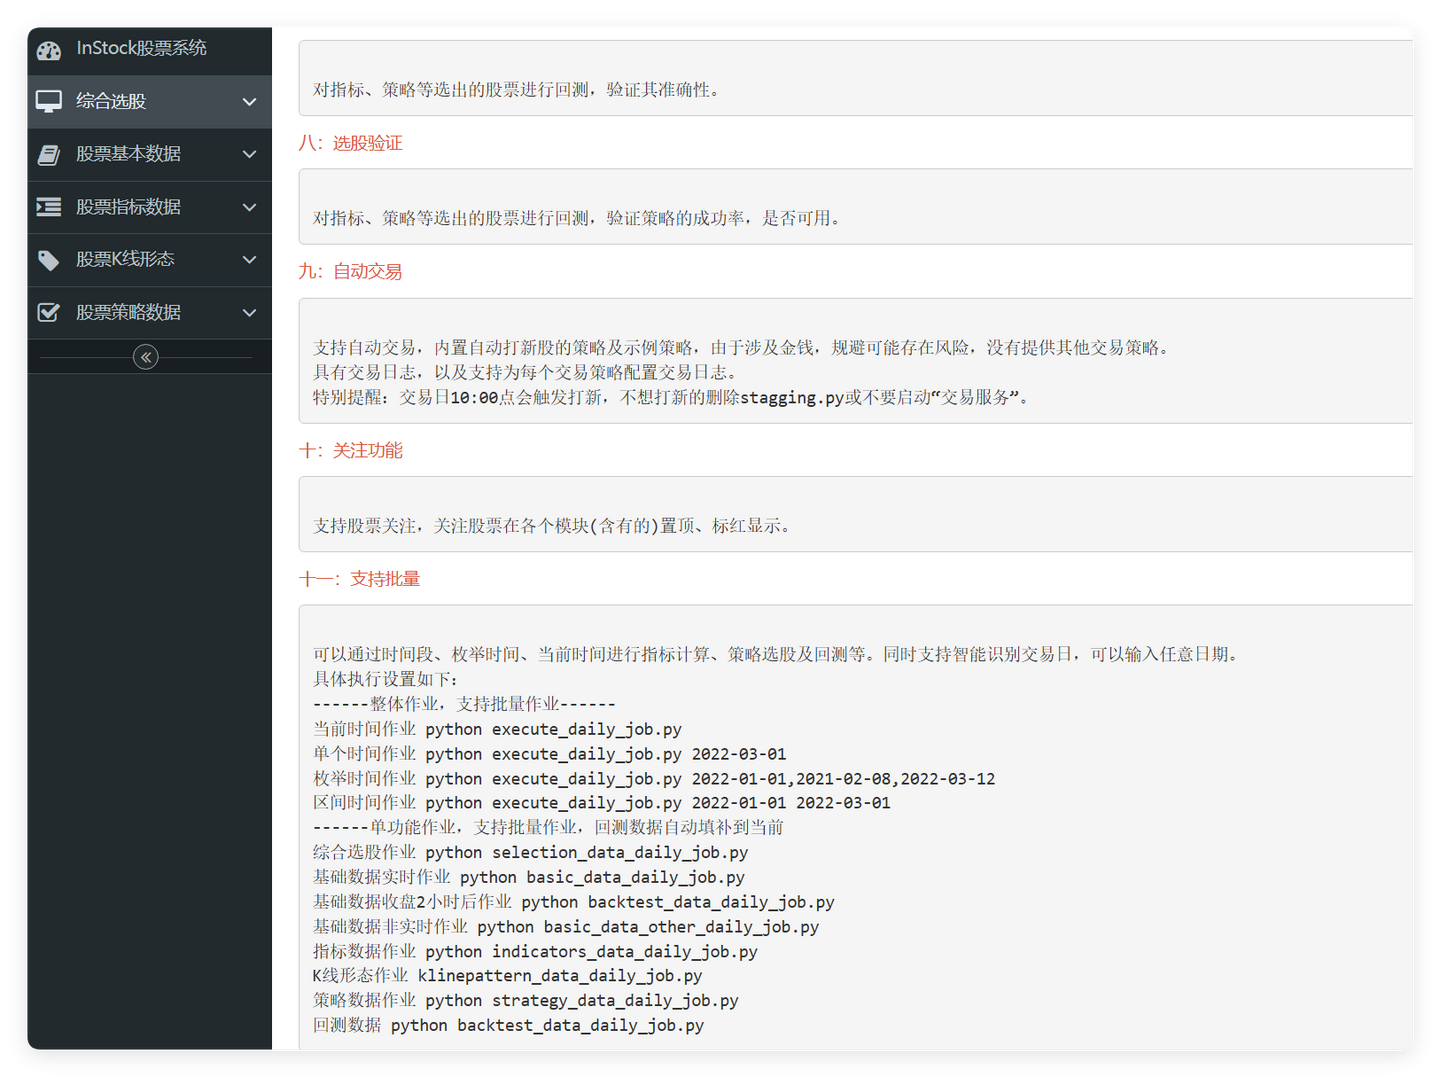
Task: Click the heading 十一：支持批量
Action: tap(359, 579)
